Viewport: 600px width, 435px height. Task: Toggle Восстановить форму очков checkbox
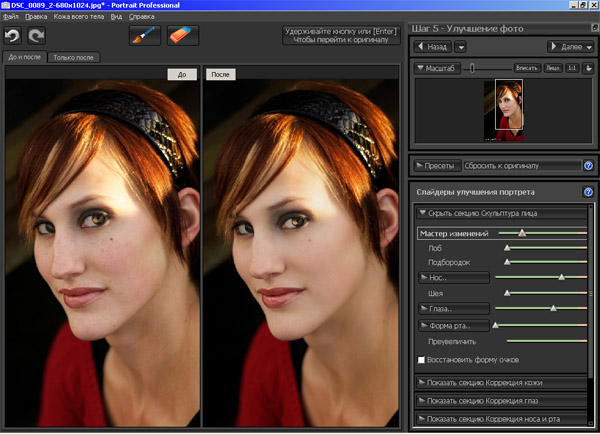click(x=422, y=359)
